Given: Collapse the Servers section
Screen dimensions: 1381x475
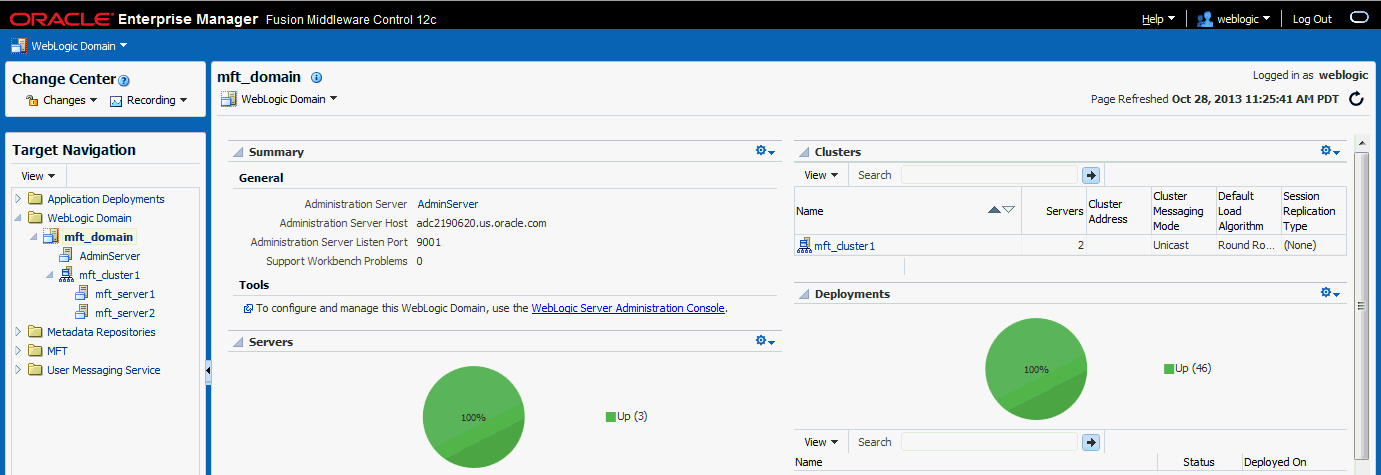Looking at the screenshot, I should click(238, 342).
